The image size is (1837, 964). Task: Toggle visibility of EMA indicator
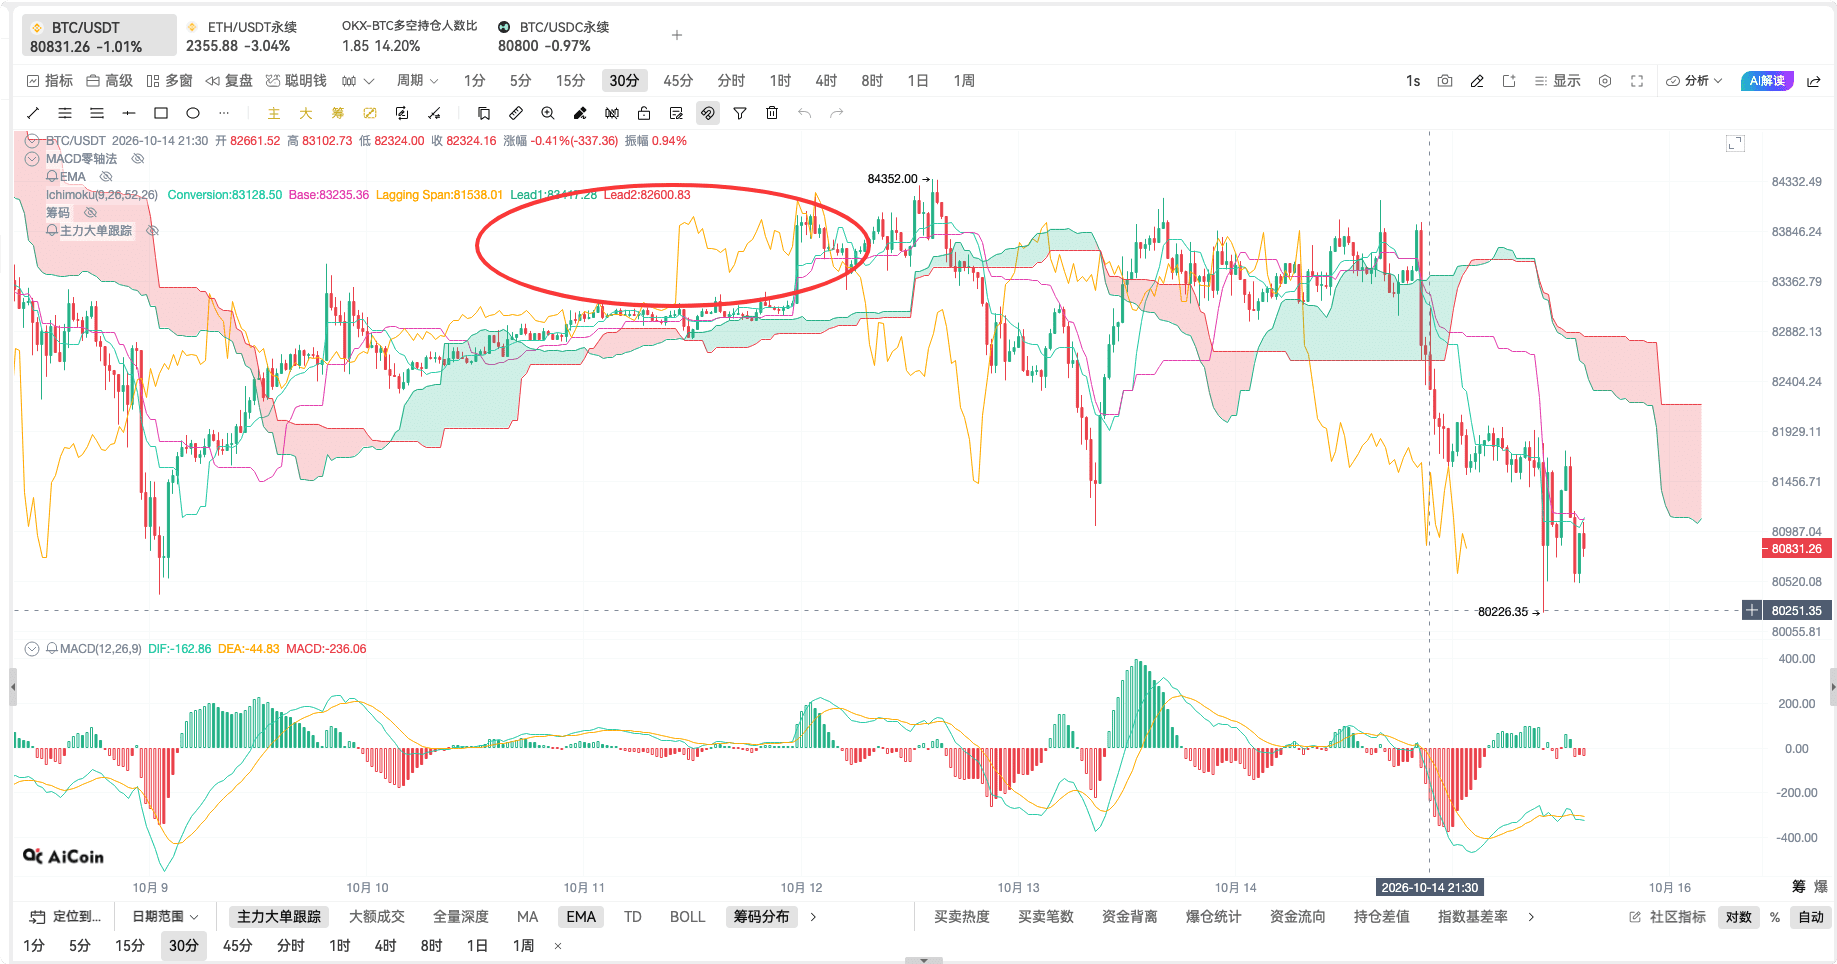pos(106,177)
